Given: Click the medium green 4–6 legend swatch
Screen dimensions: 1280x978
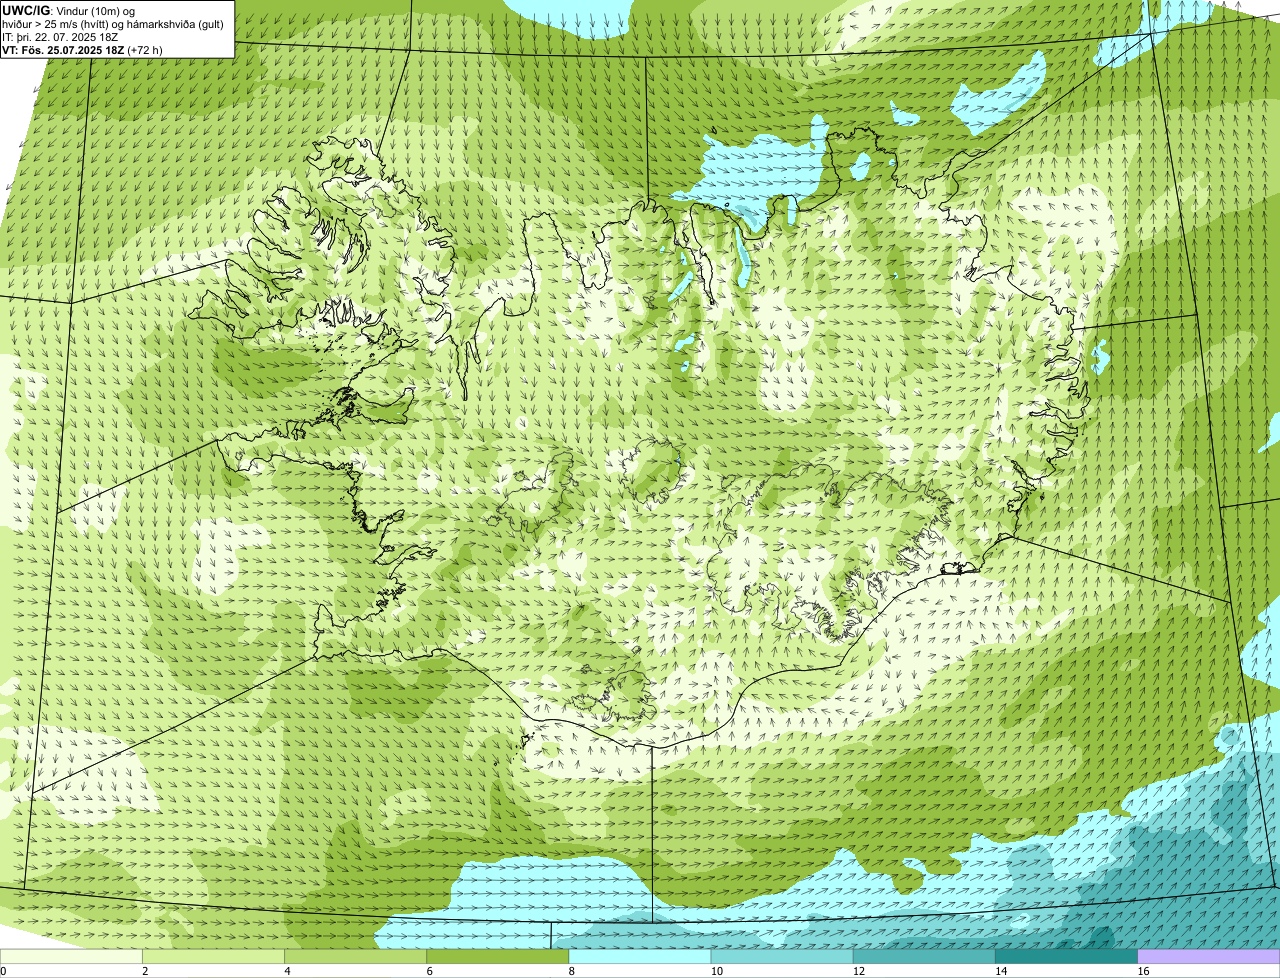Looking at the screenshot, I should click(x=355, y=956).
